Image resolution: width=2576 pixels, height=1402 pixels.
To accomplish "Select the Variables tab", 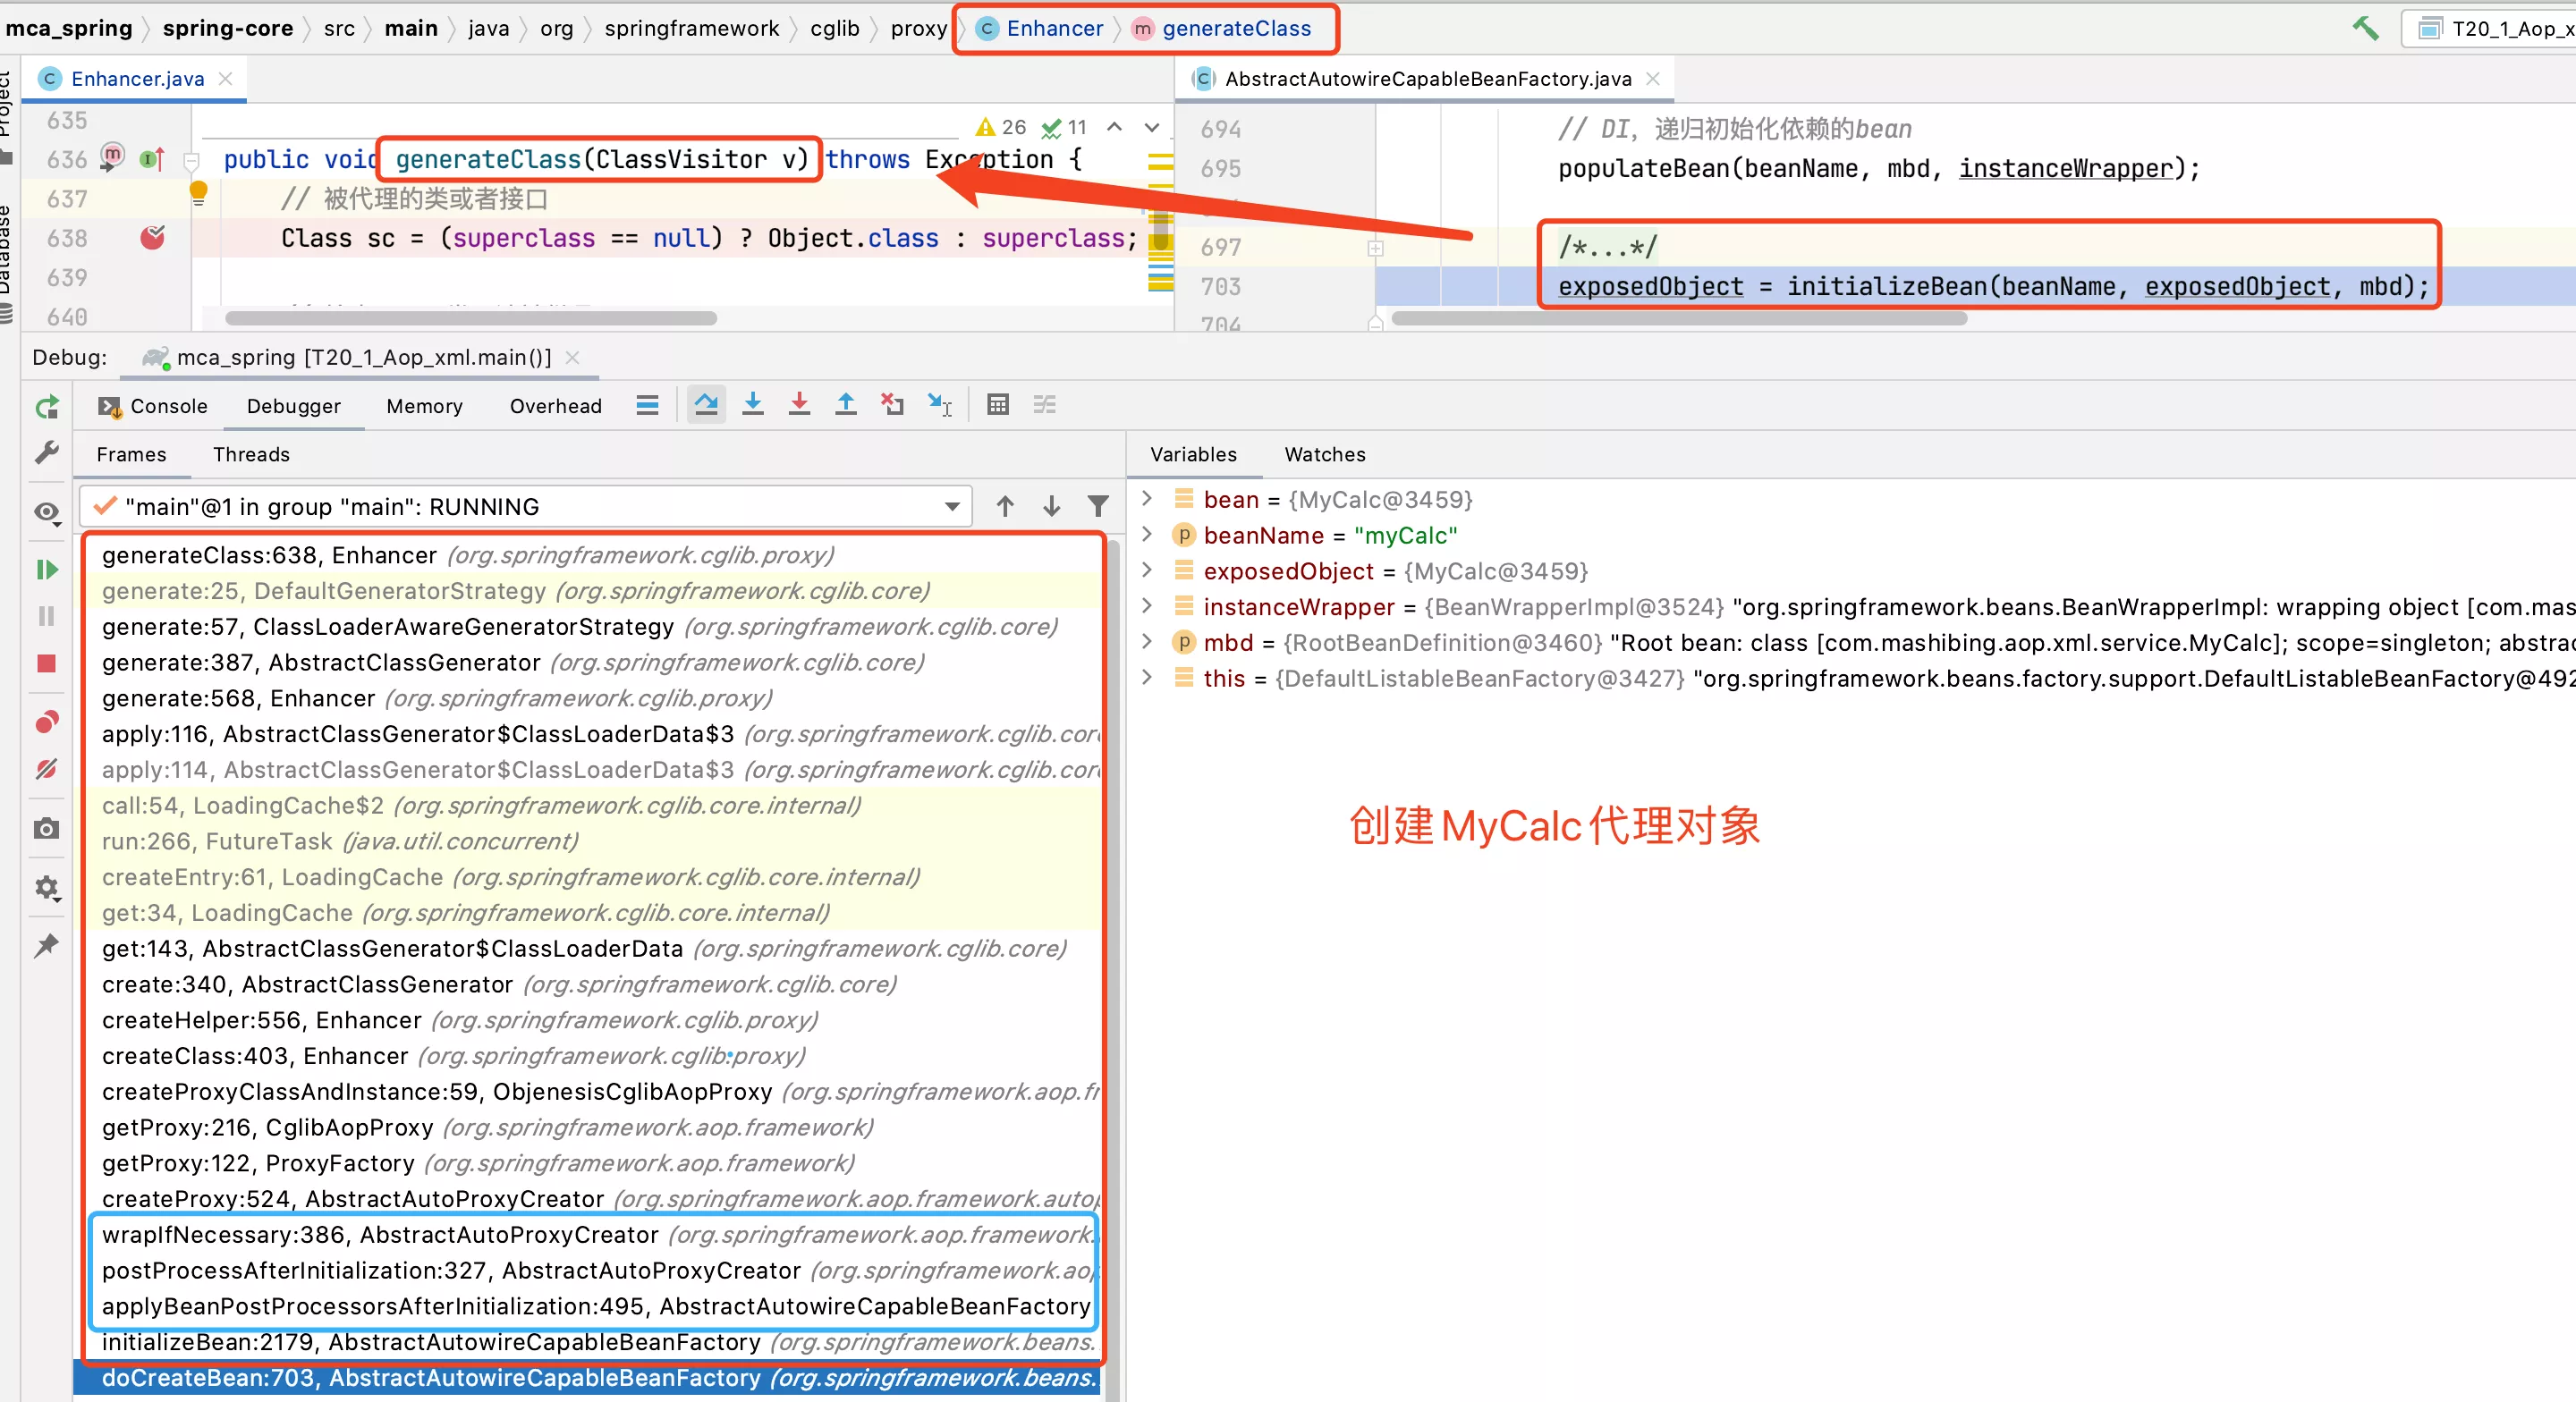I will coord(1193,454).
